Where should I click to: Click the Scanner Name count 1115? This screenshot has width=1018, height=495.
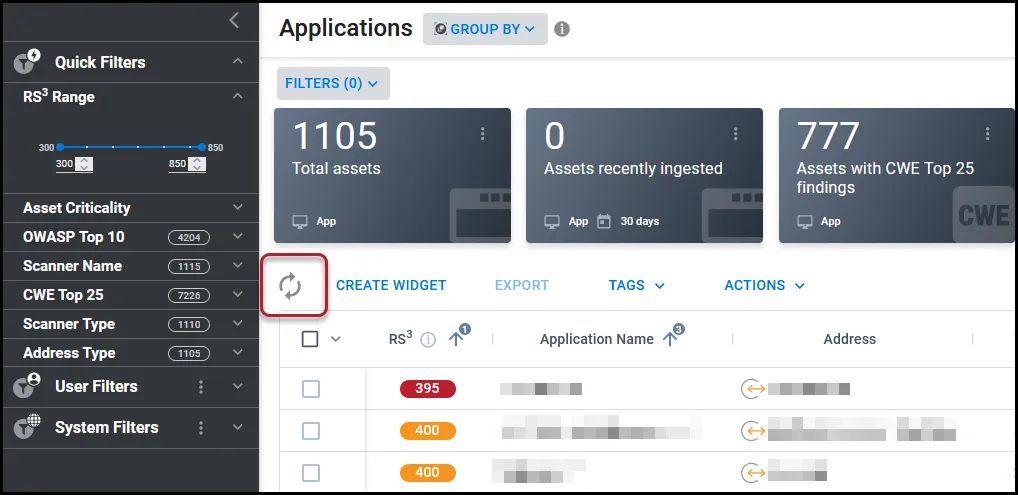pyautogui.click(x=189, y=266)
